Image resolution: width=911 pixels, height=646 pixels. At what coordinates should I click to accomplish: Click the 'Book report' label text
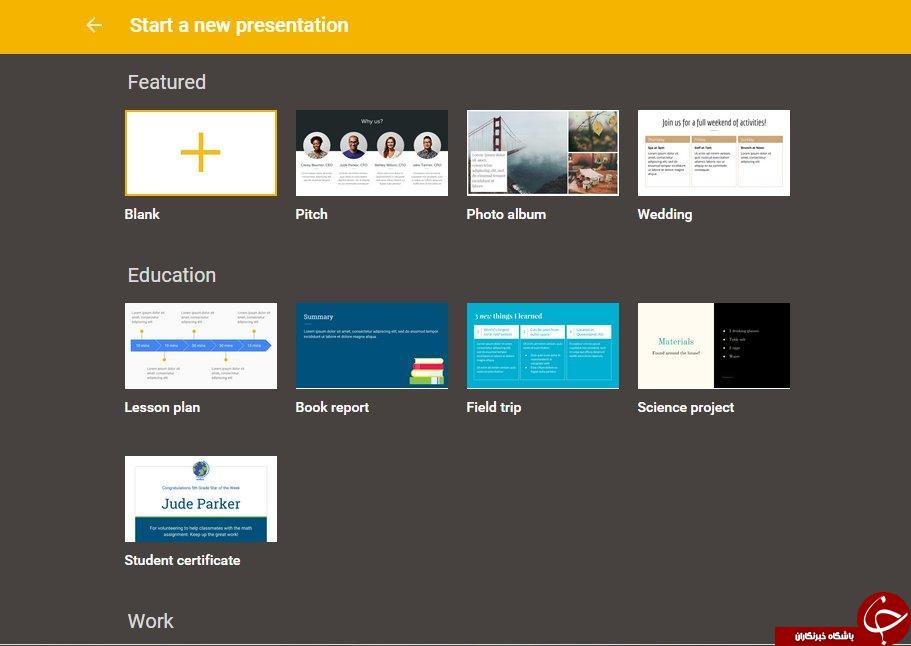pyautogui.click(x=332, y=407)
